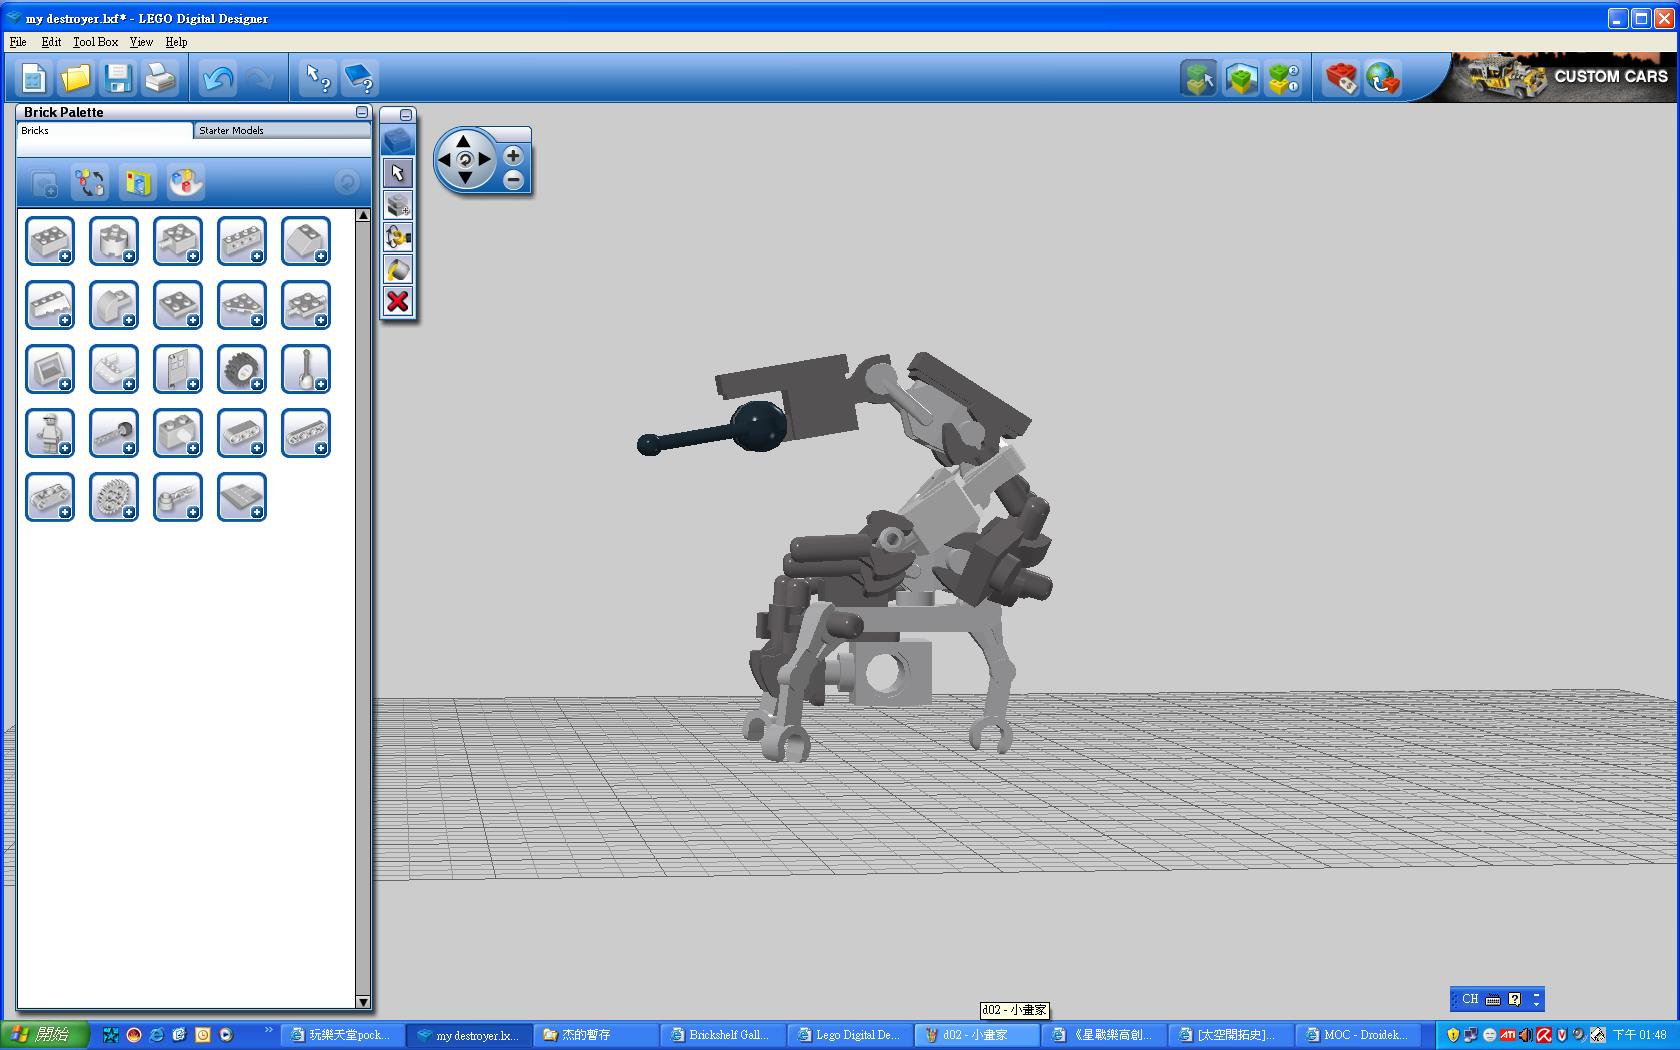Image resolution: width=1680 pixels, height=1050 pixels.
Task: Select the Paint bucket tool
Action: coord(398,269)
